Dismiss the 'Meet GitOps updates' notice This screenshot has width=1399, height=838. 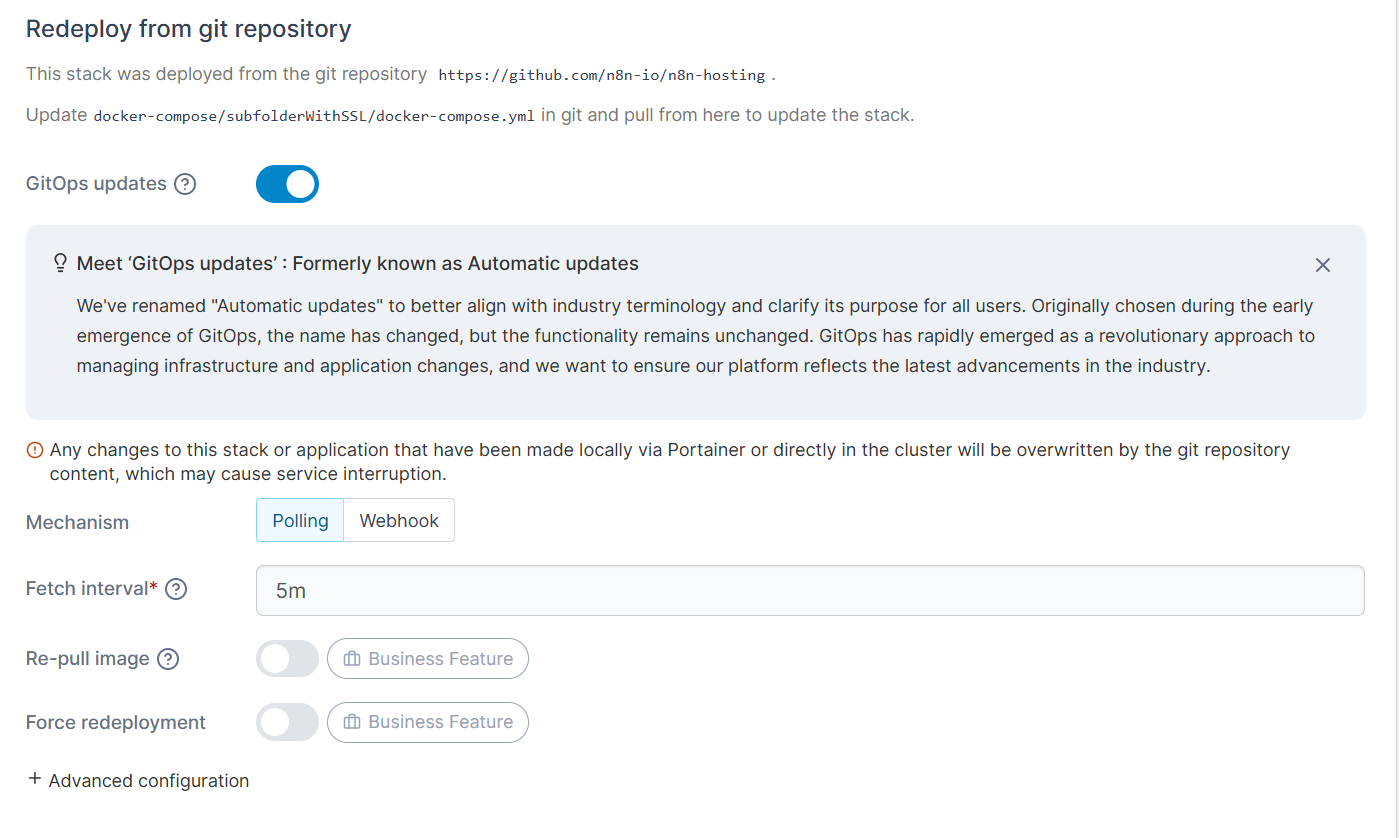click(x=1322, y=265)
